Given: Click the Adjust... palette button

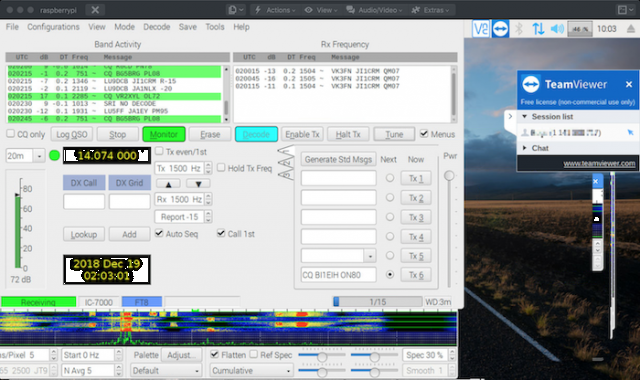Looking at the screenshot, I should [x=181, y=355].
